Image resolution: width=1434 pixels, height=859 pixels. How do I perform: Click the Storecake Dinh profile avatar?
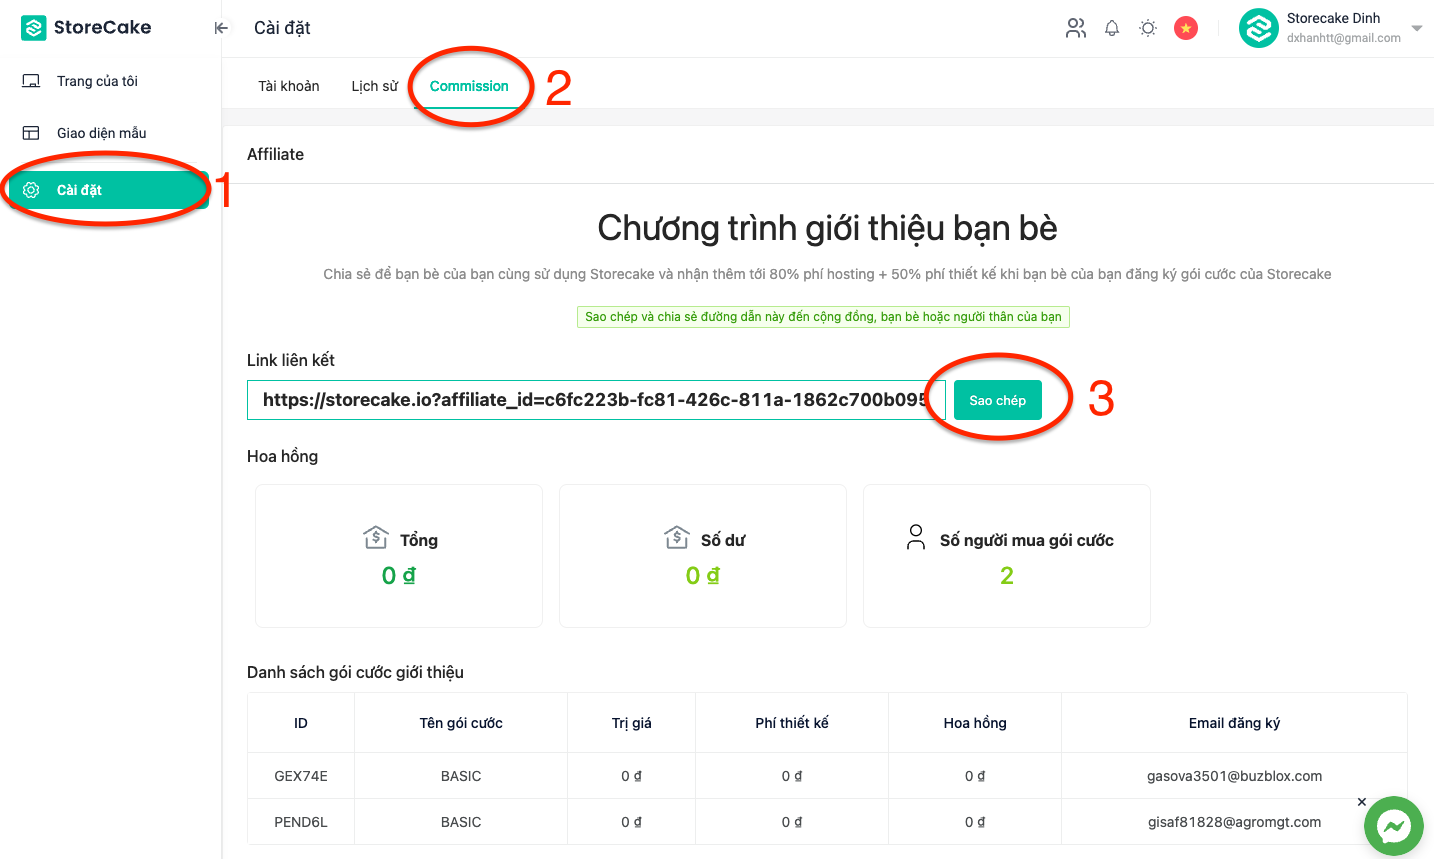[x=1258, y=28]
